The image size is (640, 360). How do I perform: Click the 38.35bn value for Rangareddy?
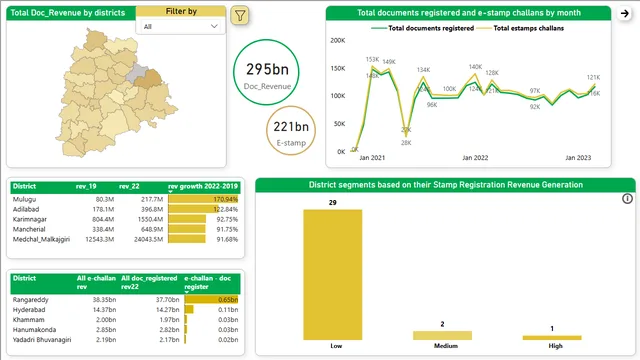coord(104,300)
